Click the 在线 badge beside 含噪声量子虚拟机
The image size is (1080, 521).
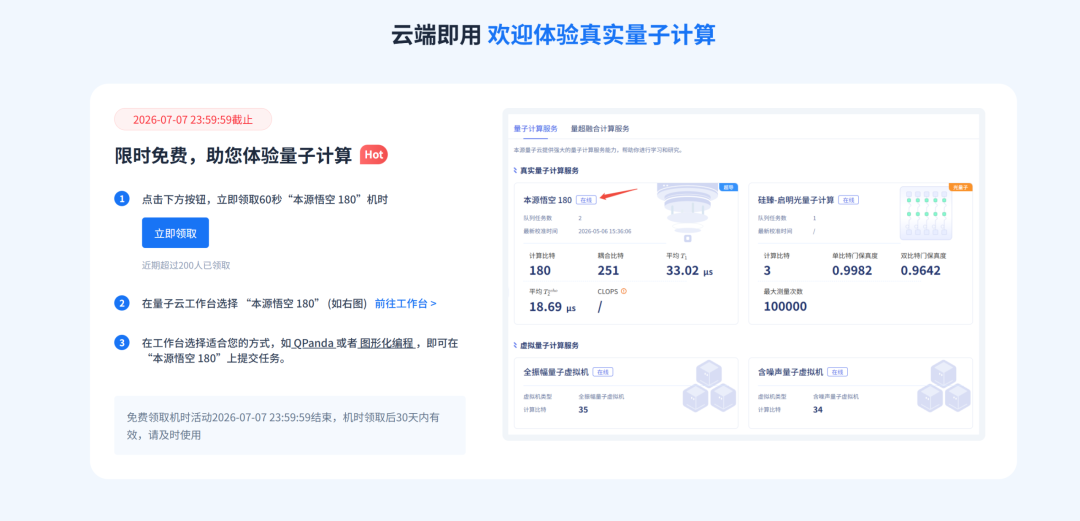coord(837,371)
